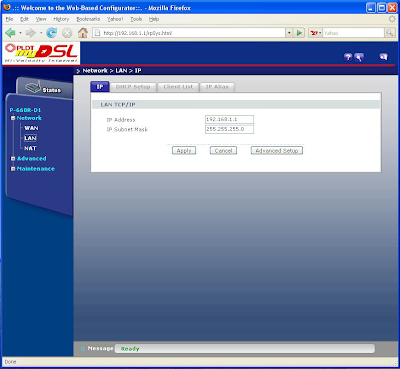The image size is (400, 369).
Task: Open the Client List tab
Action: 178,87
